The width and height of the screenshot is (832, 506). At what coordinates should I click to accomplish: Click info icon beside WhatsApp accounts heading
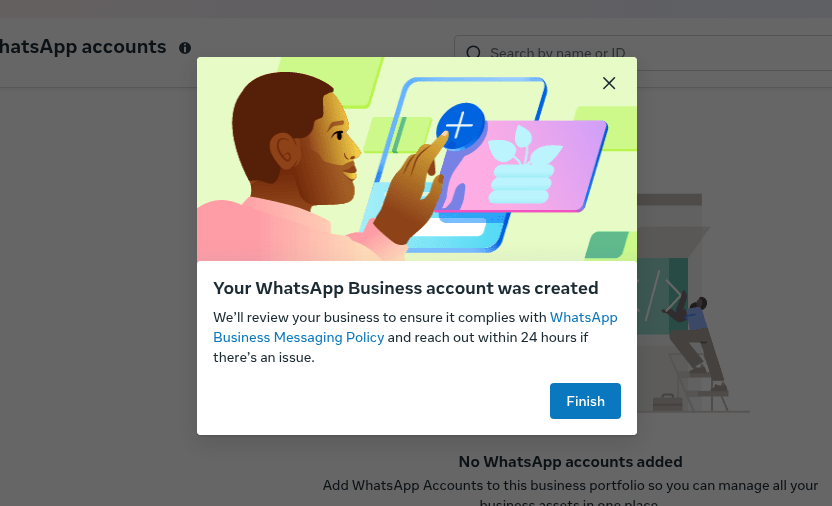point(185,48)
